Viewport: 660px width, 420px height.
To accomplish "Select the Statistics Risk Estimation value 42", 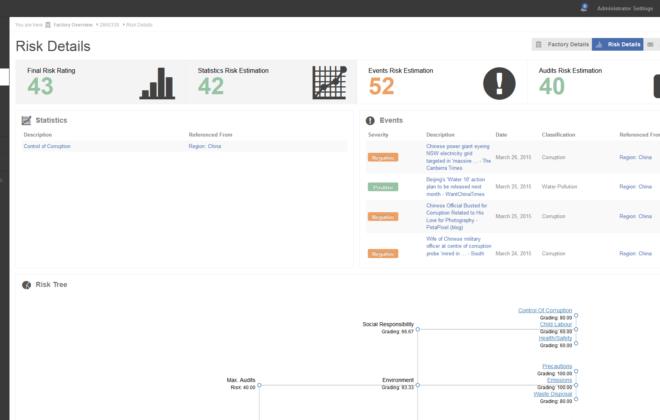I will pos(211,86).
